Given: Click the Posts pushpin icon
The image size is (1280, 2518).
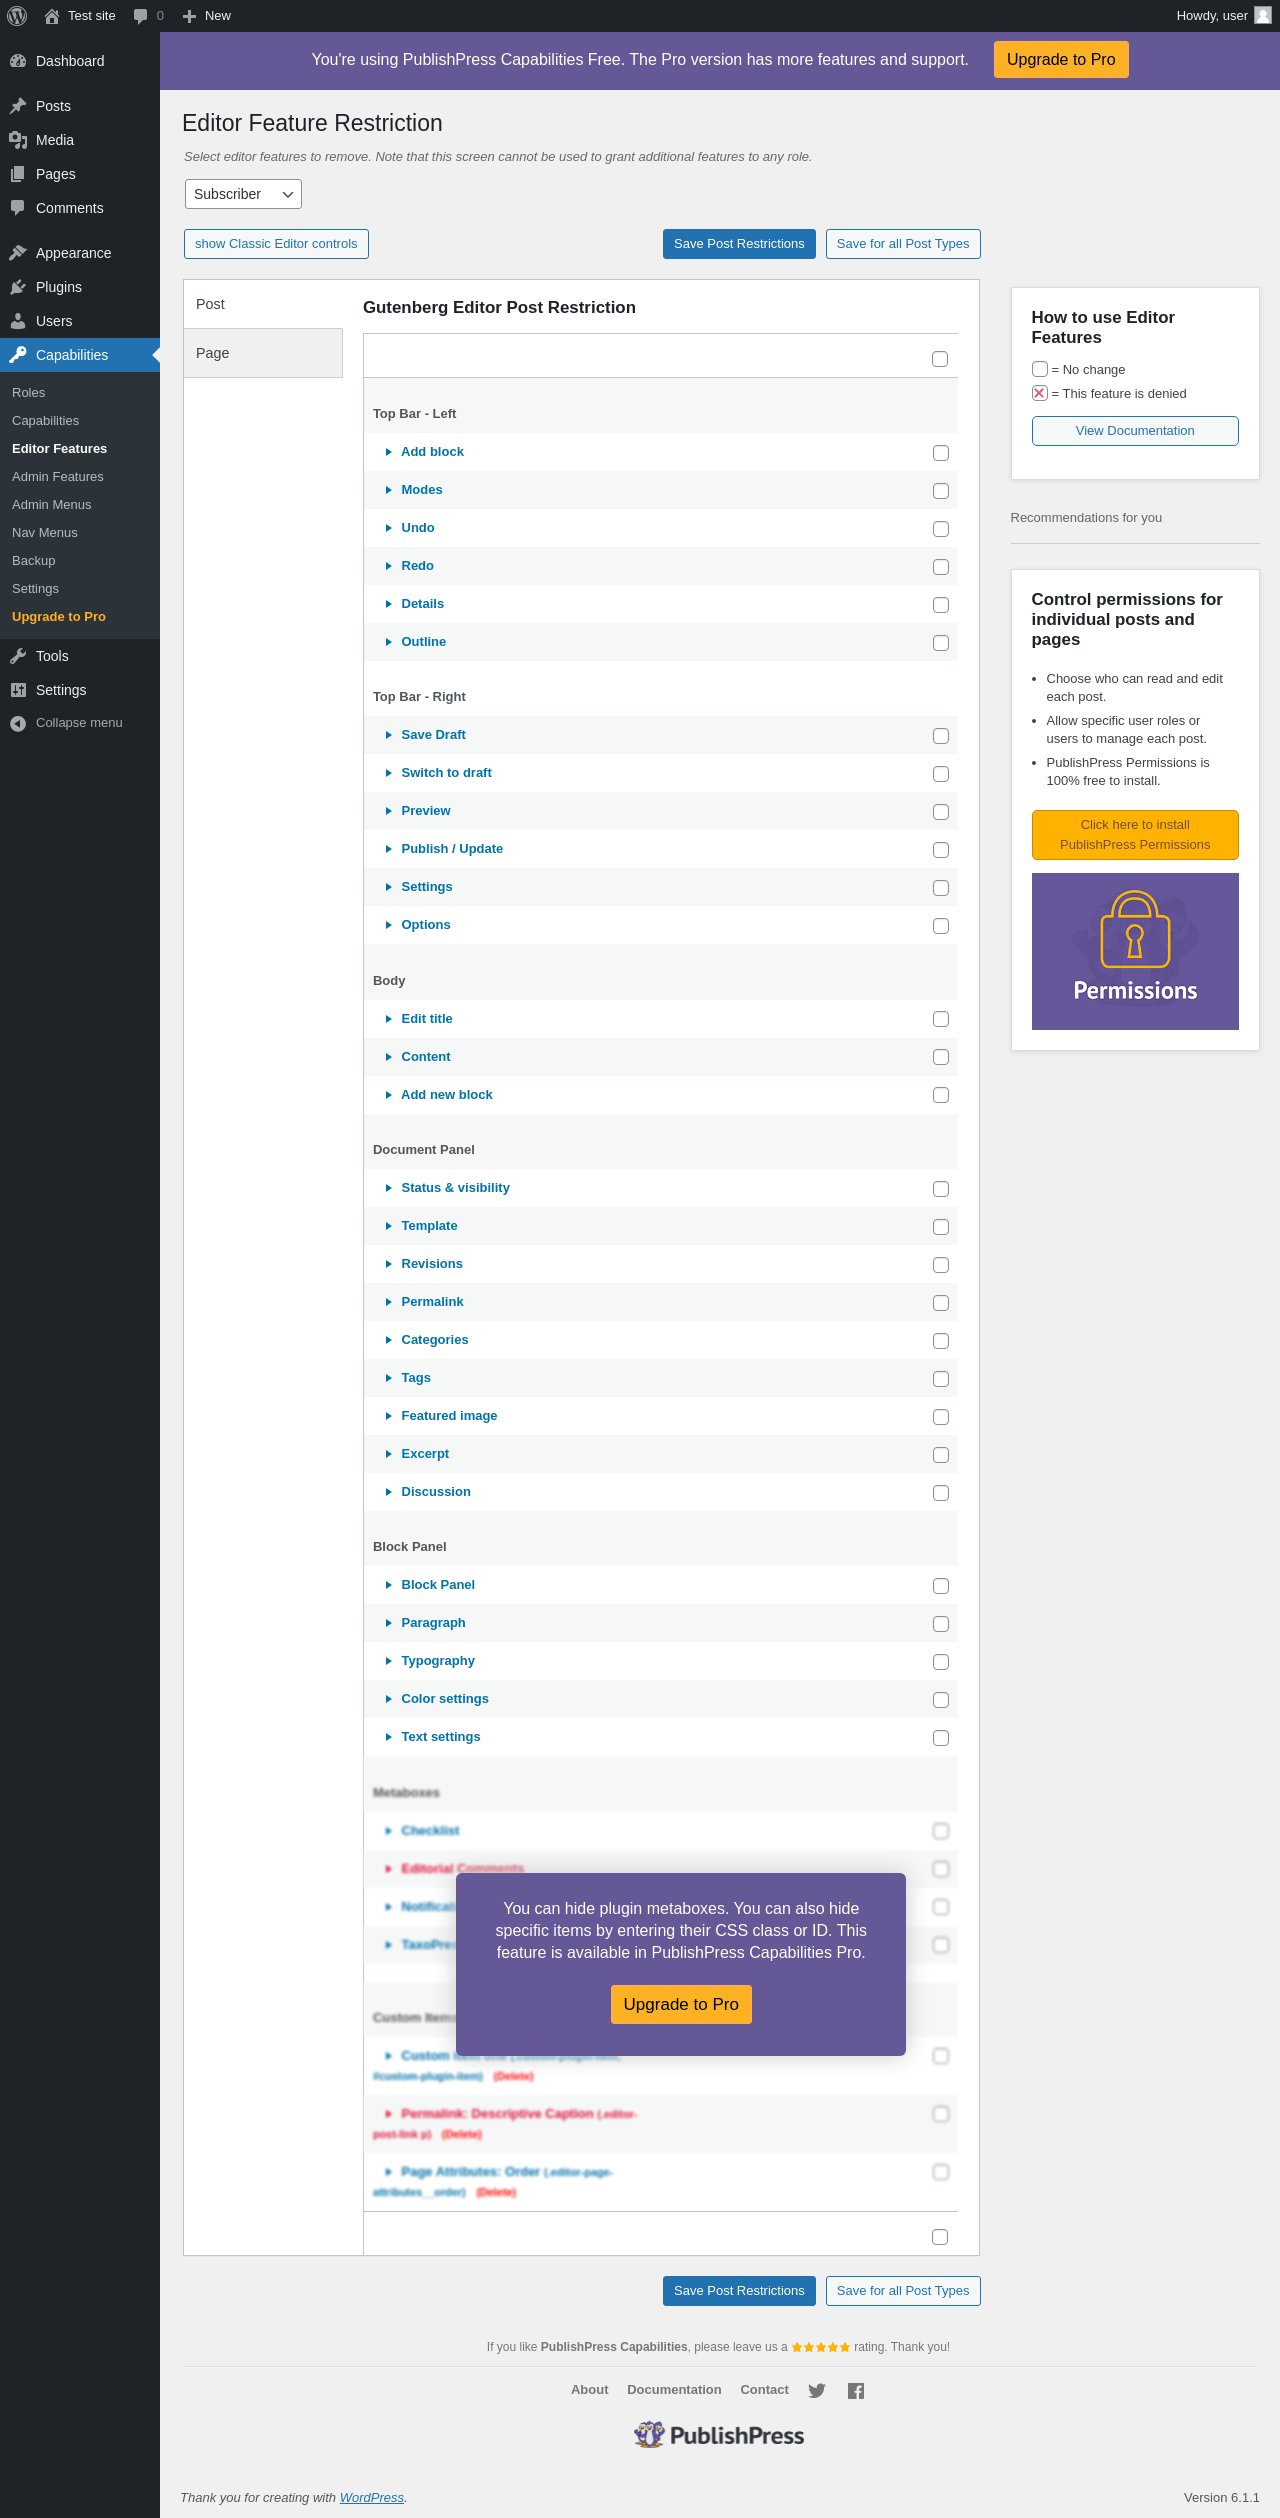Looking at the screenshot, I should 18,106.
